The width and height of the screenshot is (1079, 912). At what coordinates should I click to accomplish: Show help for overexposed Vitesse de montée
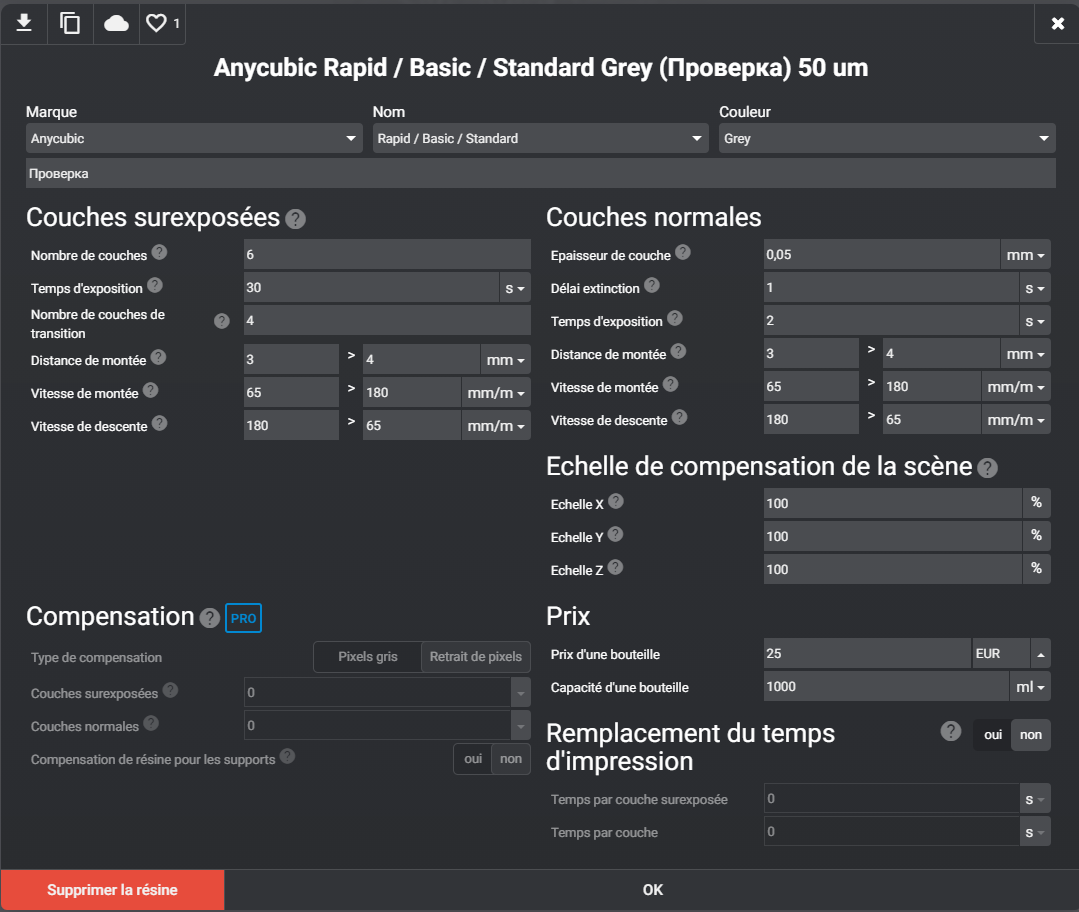click(x=151, y=390)
